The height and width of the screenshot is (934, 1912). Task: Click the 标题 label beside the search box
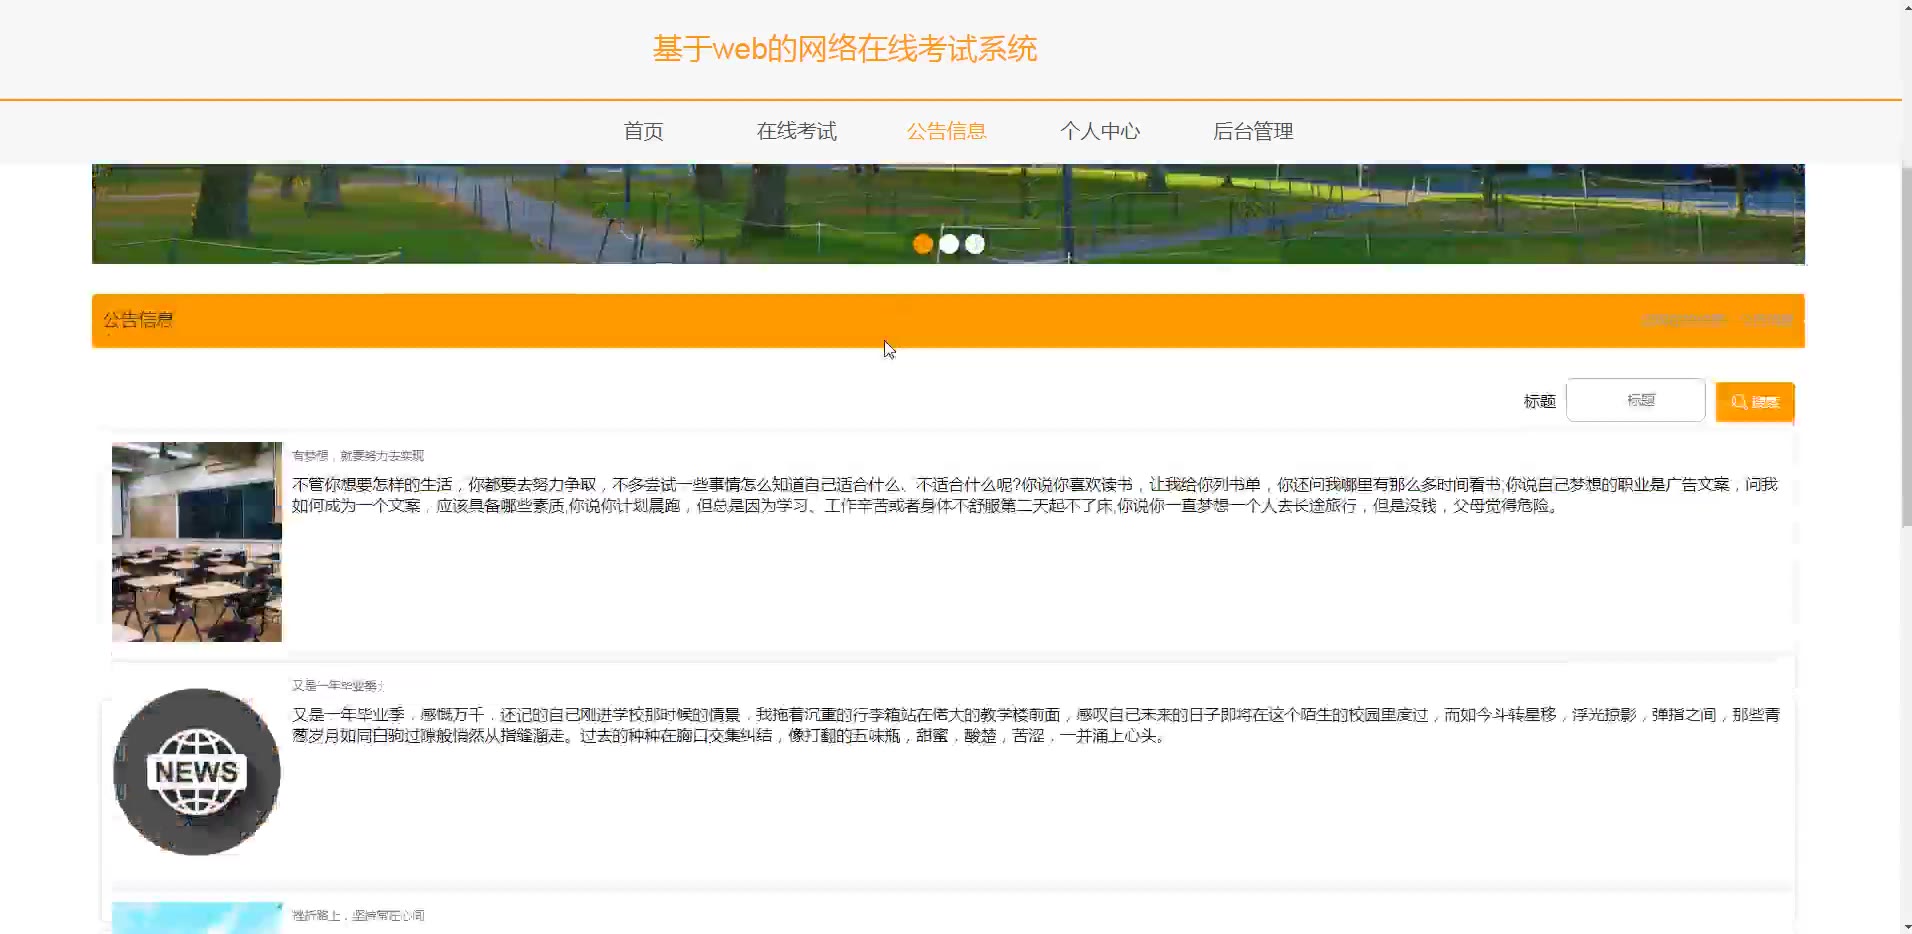tap(1539, 401)
